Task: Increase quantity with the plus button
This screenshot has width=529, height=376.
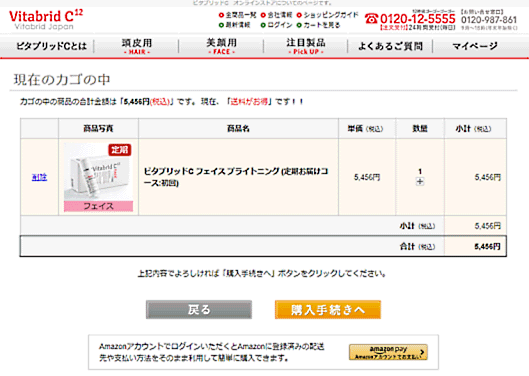Action: (420, 182)
